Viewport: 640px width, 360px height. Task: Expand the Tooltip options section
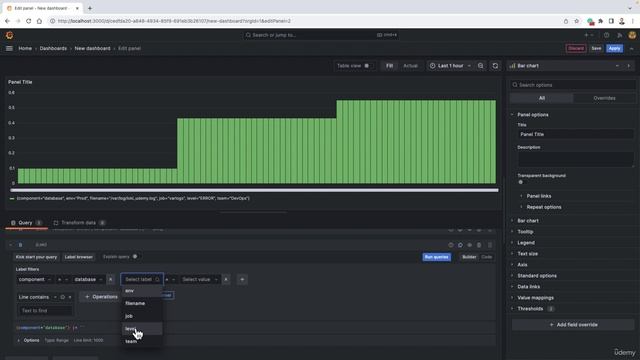tap(525, 232)
